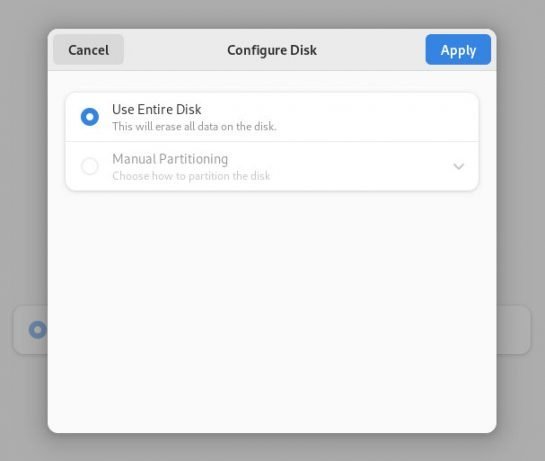Click the "Manual Partitioning" label text
The height and width of the screenshot is (461, 545).
(170, 159)
